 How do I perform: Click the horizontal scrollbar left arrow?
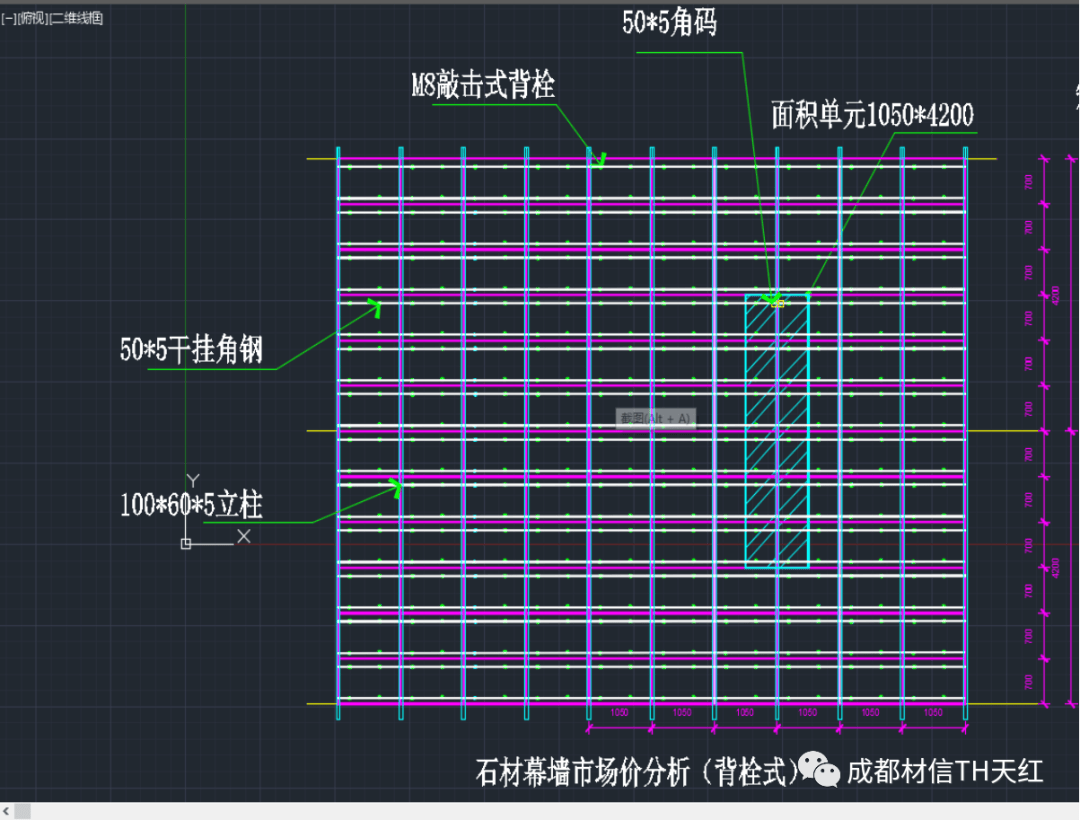pyautogui.click(x=6, y=811)
